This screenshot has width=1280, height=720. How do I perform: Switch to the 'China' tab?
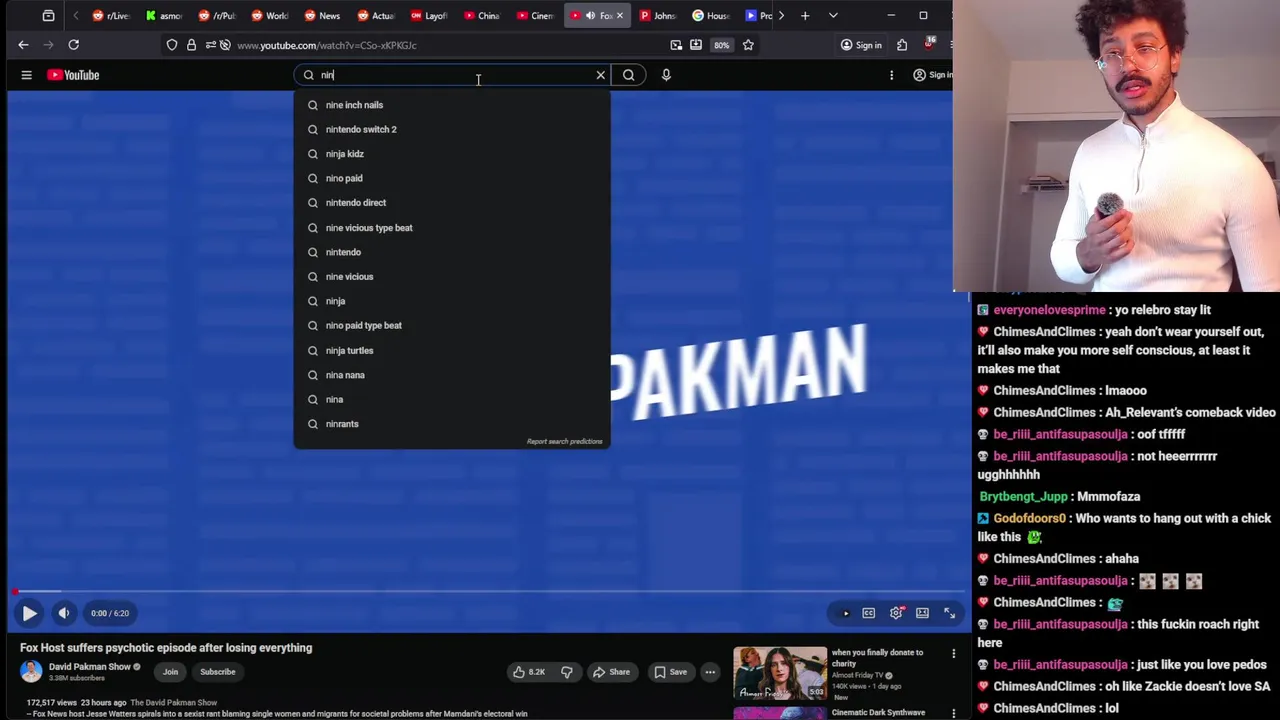click(x=481, y=15)
